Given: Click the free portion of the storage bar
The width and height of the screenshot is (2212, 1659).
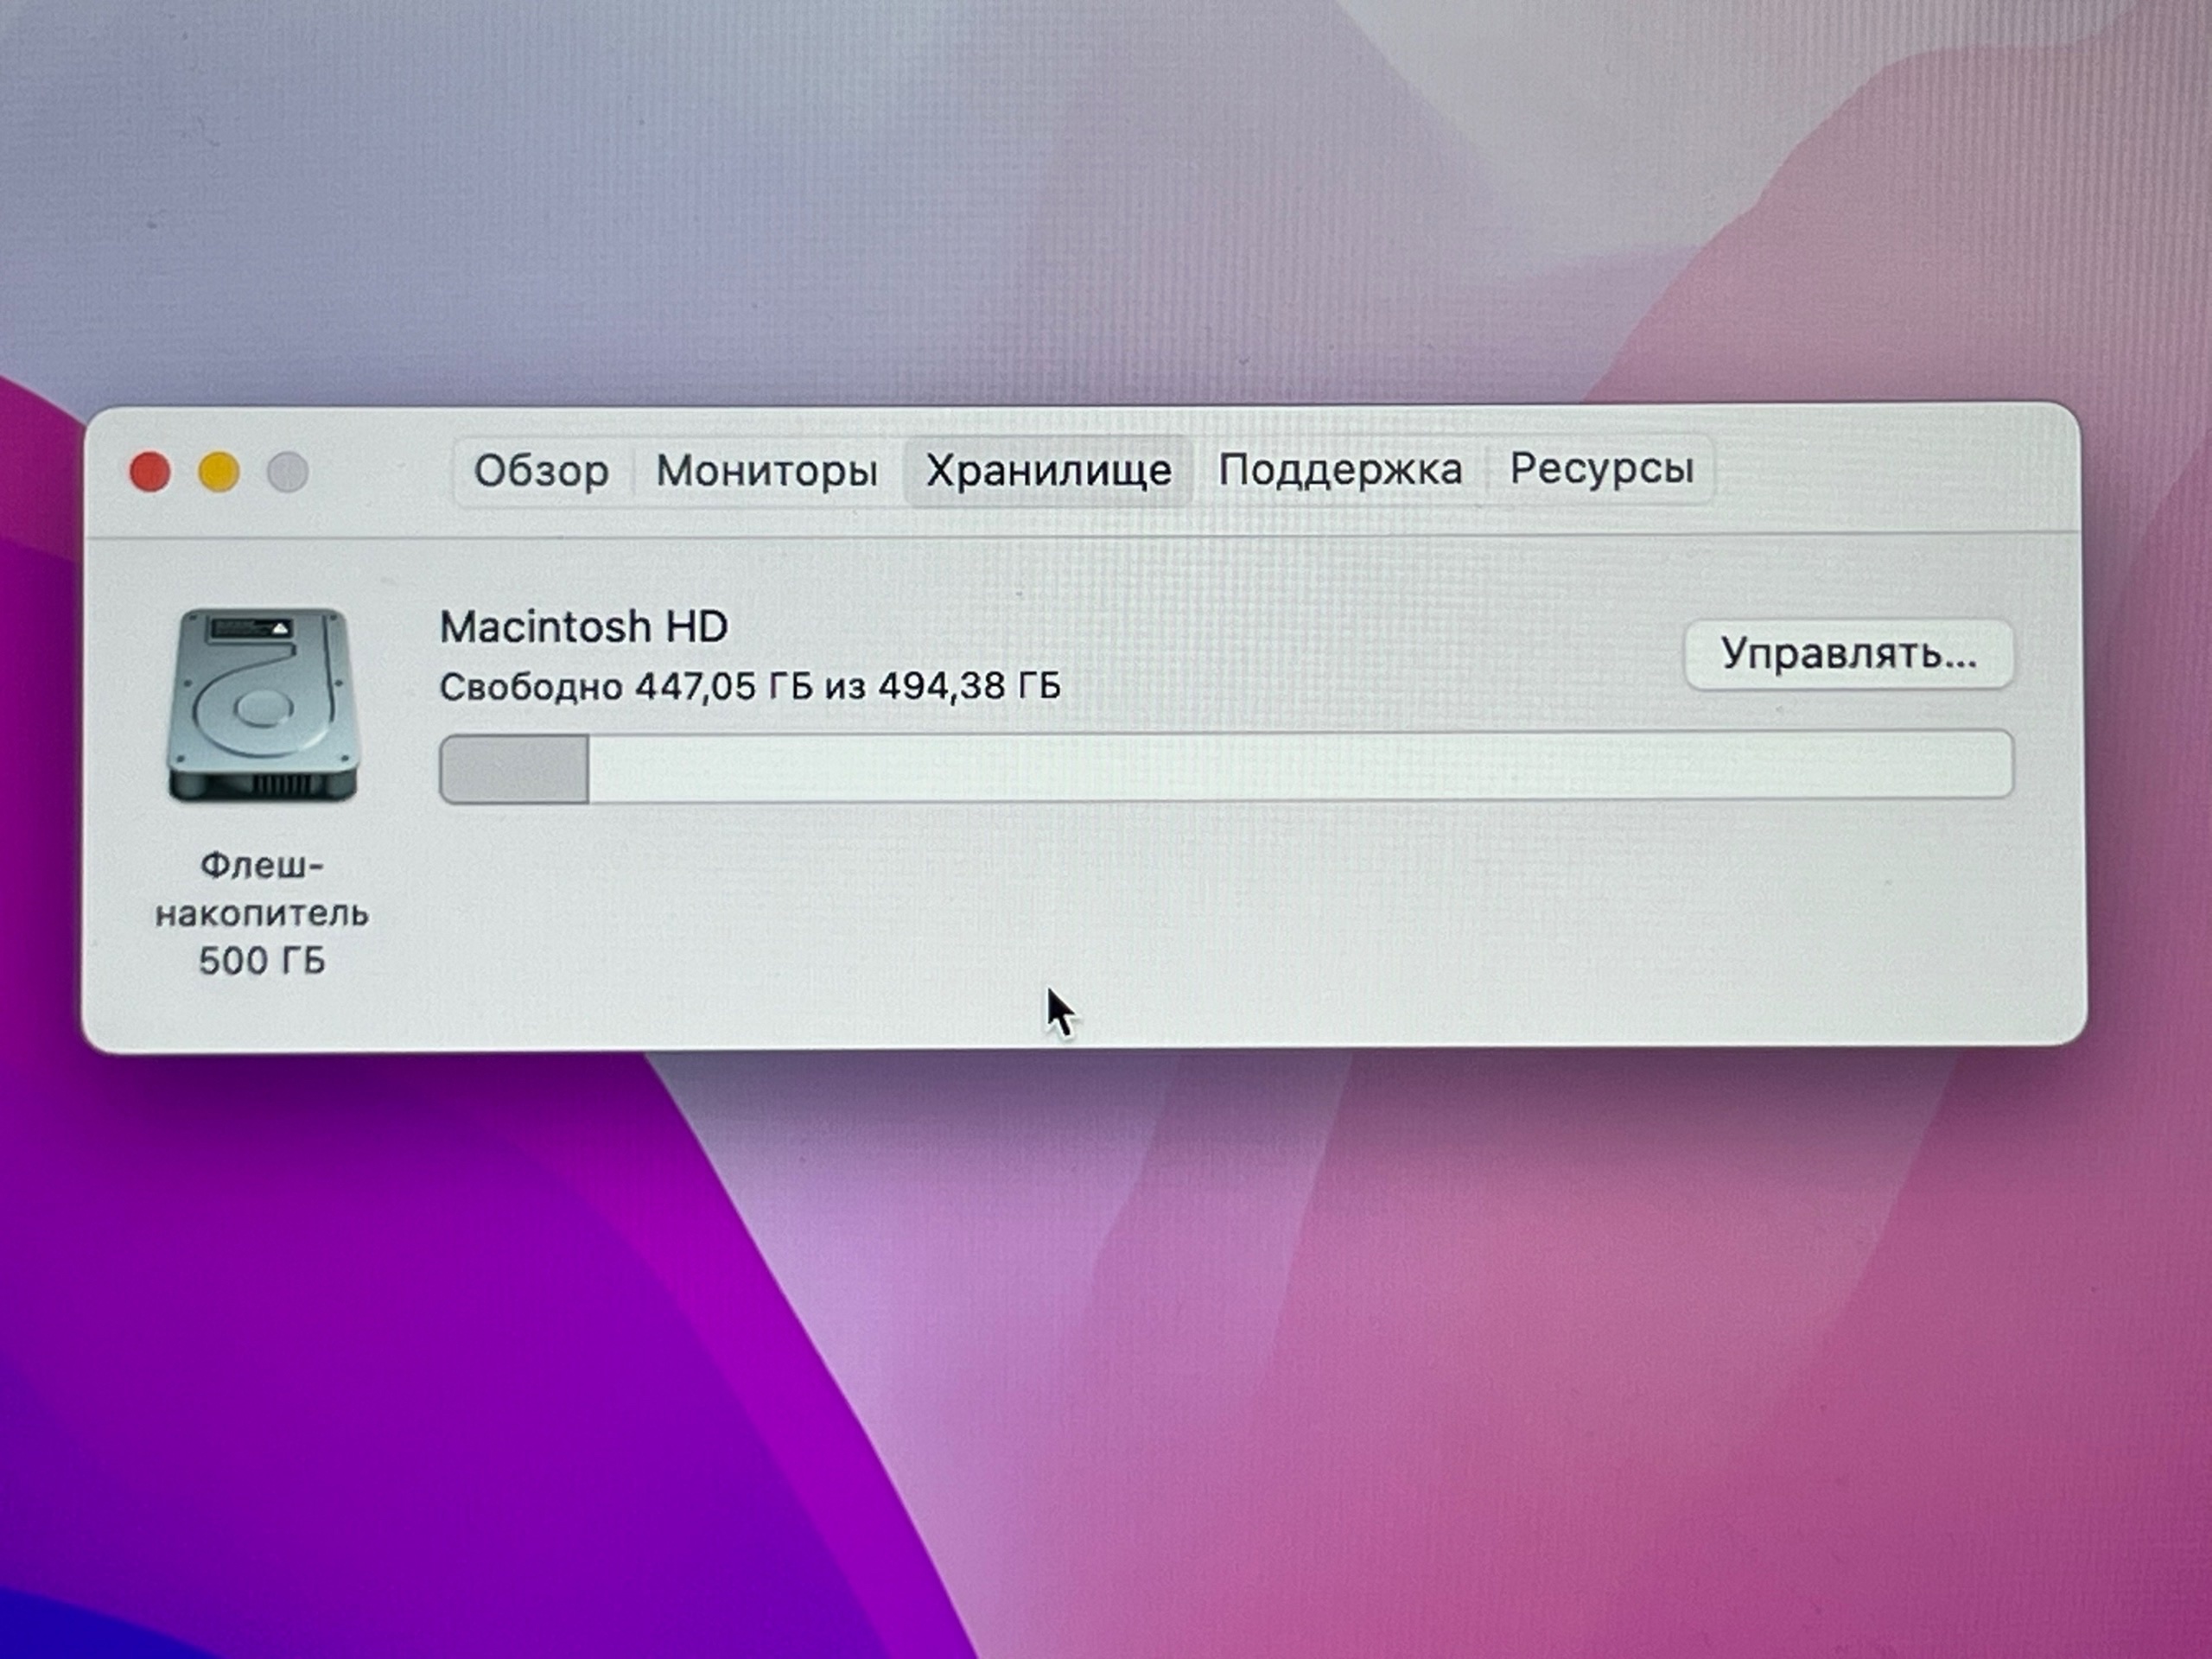Looking at the screenshot, I should (x=1300, y=766).
